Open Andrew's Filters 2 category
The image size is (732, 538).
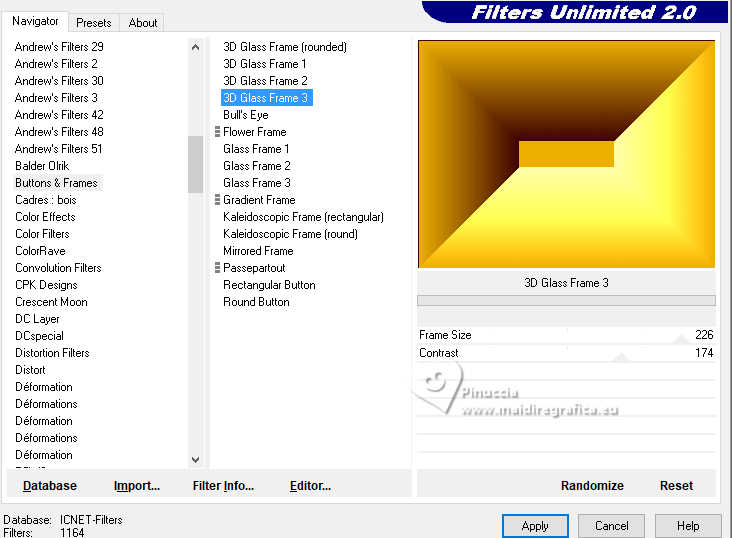point(56,64)
